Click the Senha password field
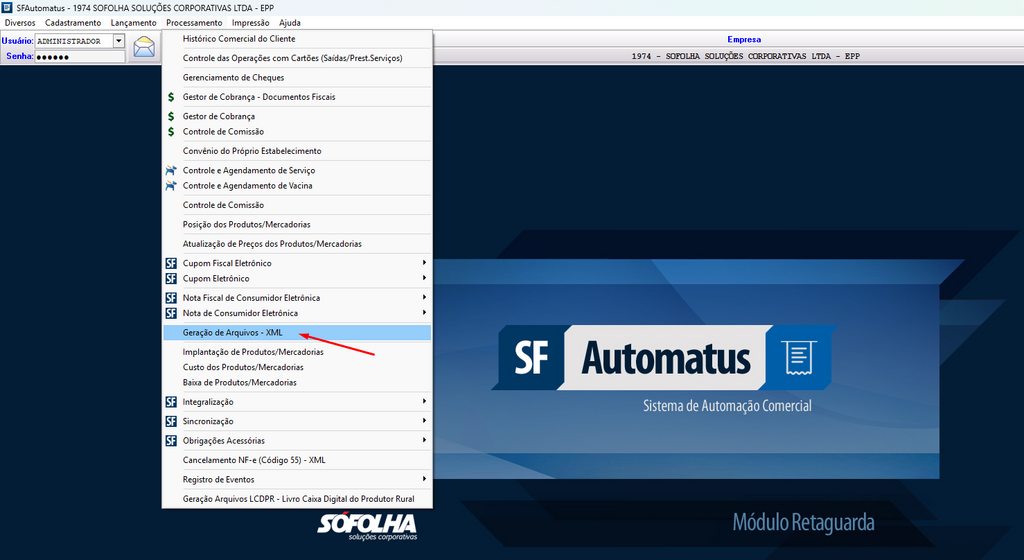The width and height of the screenshot is (1024, 560). (x=80, y=57)
